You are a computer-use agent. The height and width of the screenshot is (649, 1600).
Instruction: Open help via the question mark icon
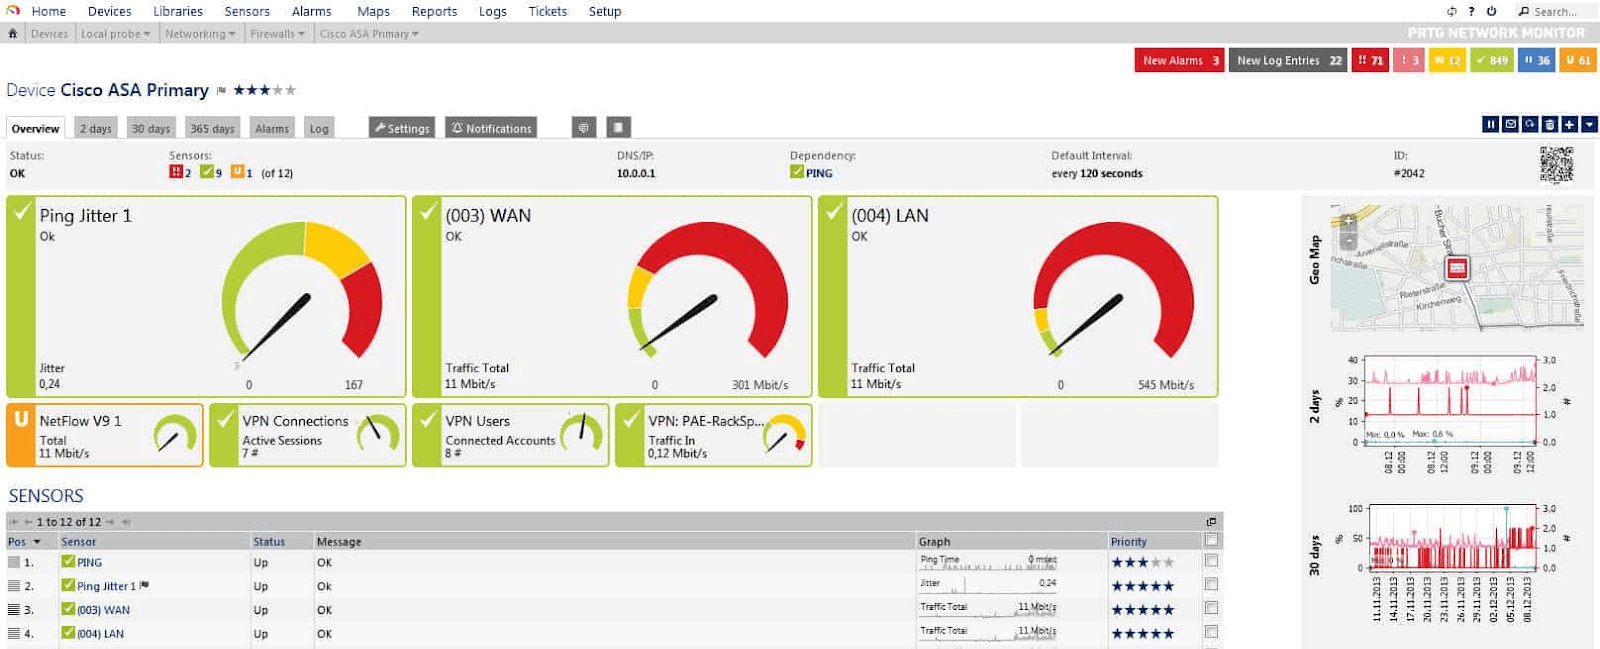tap(1471, 11)
